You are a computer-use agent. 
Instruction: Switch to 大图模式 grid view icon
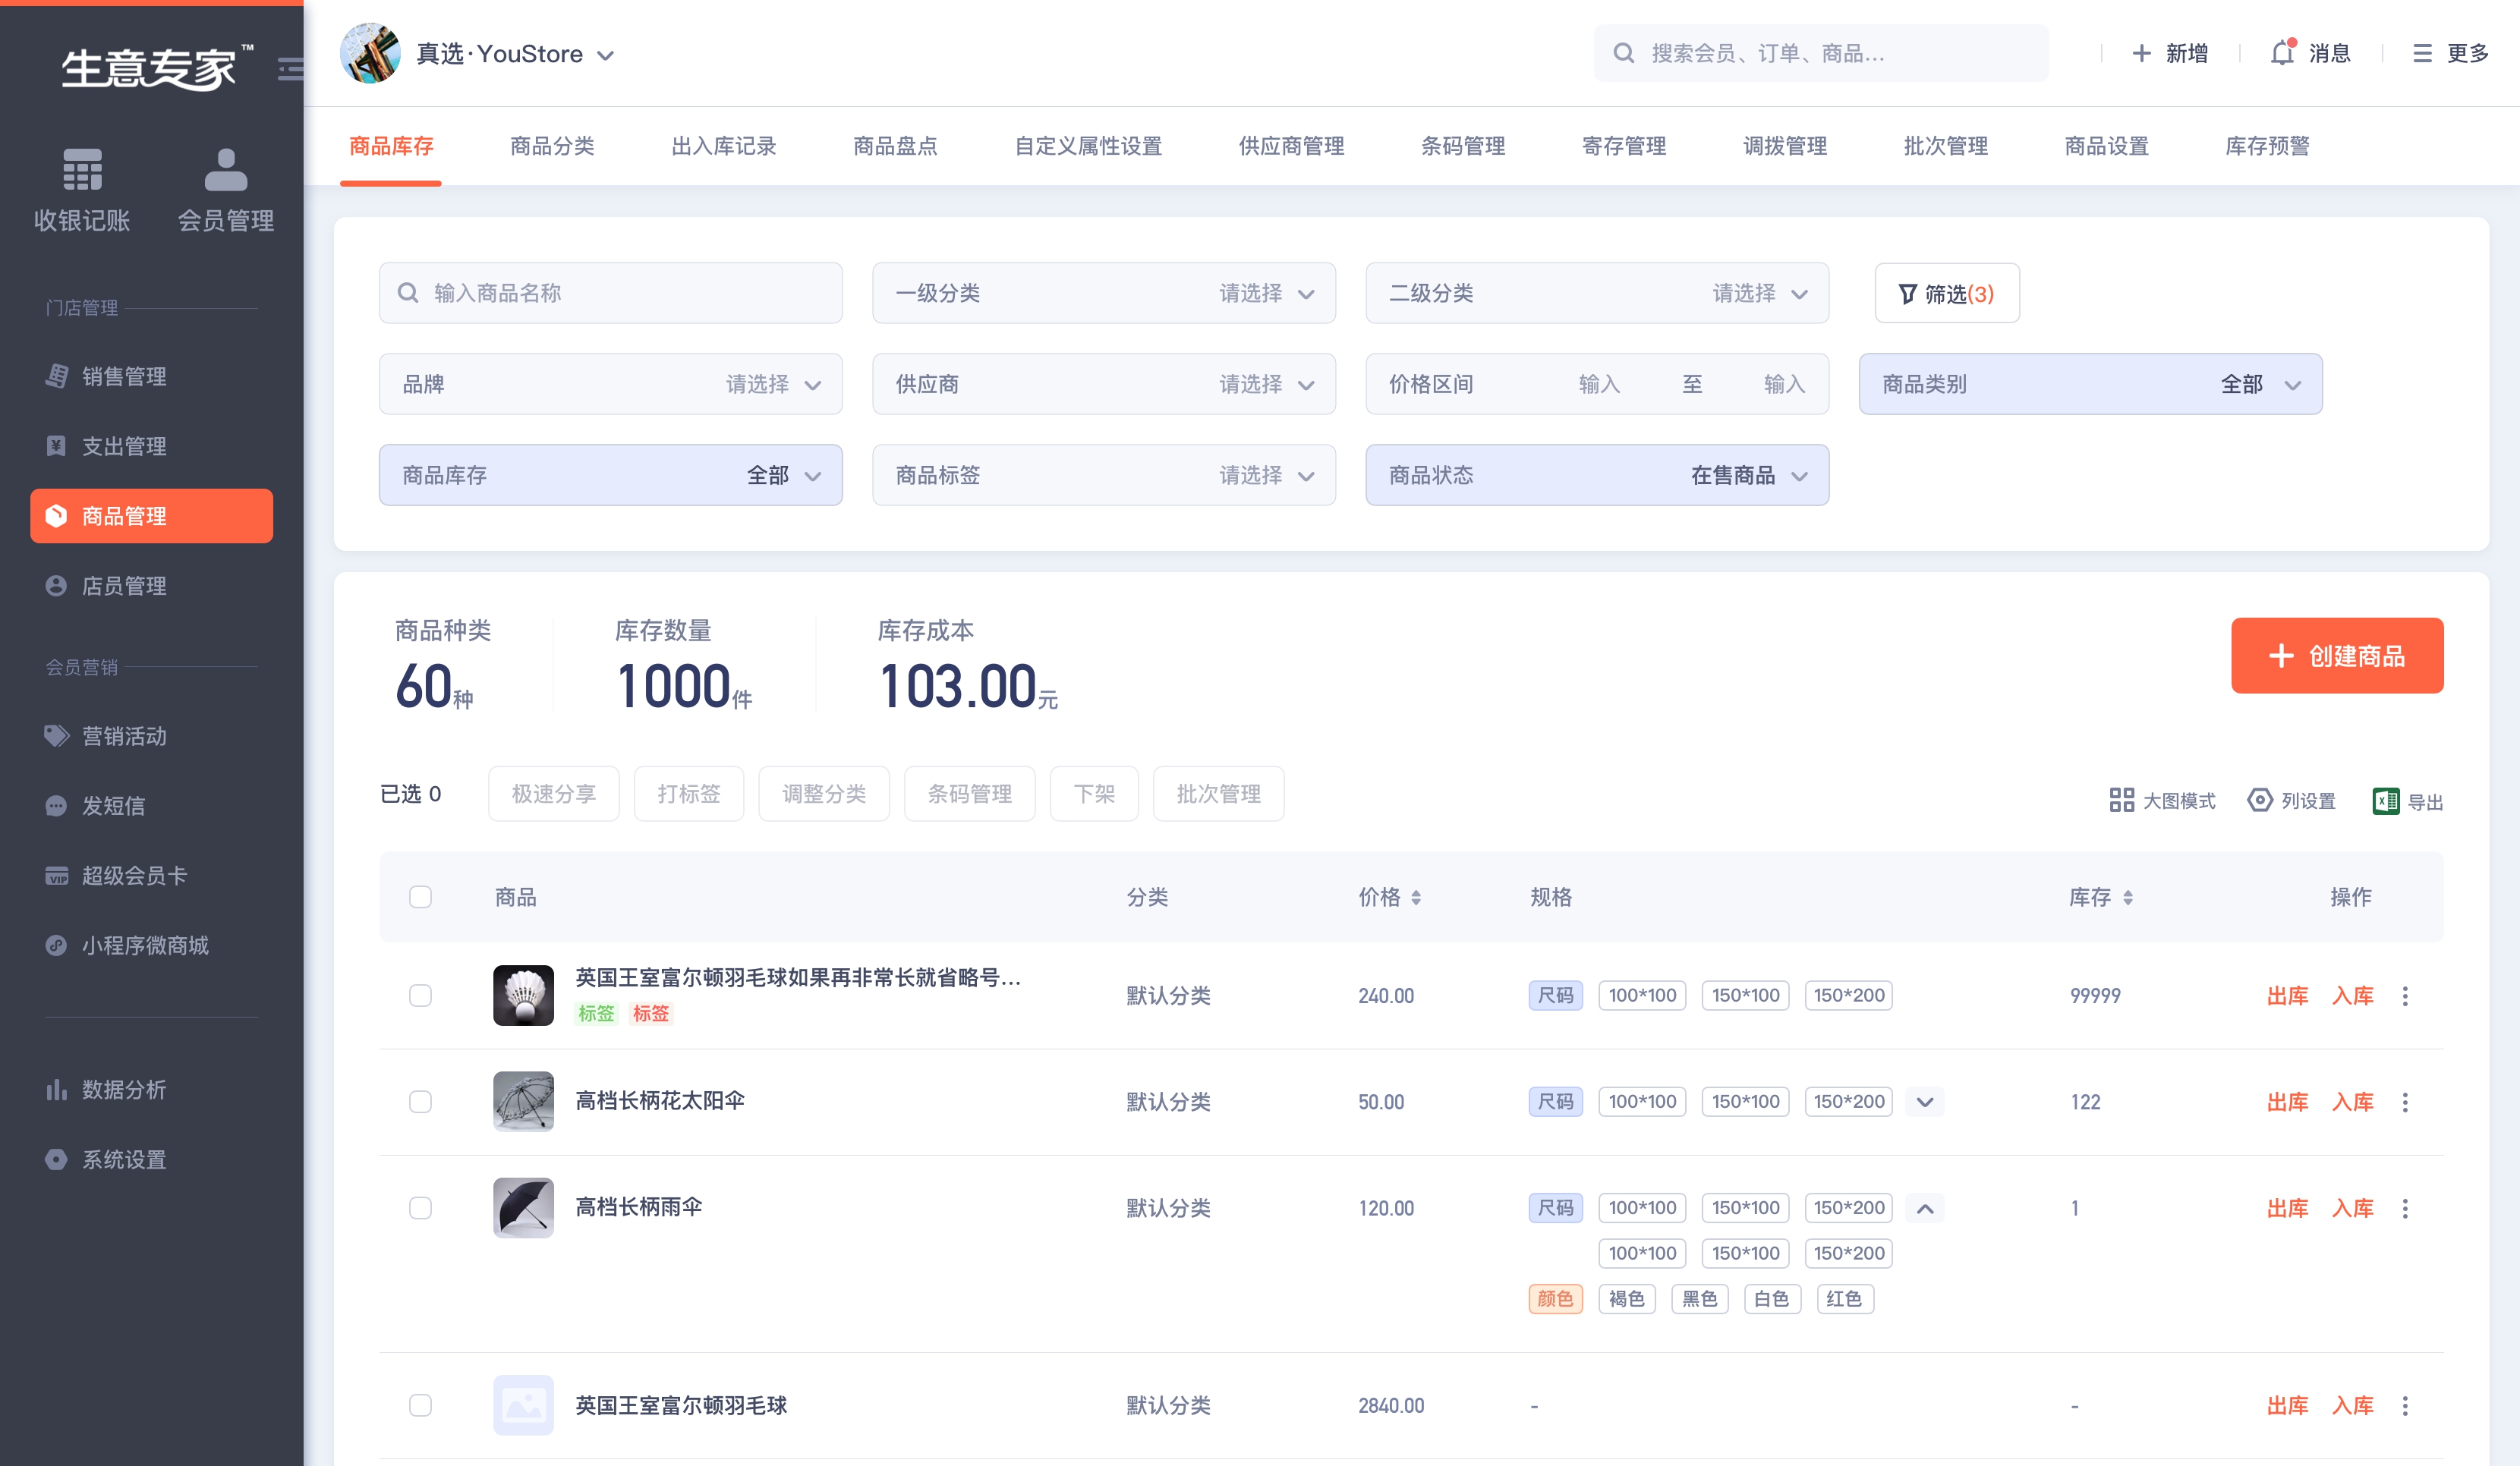2121,800
